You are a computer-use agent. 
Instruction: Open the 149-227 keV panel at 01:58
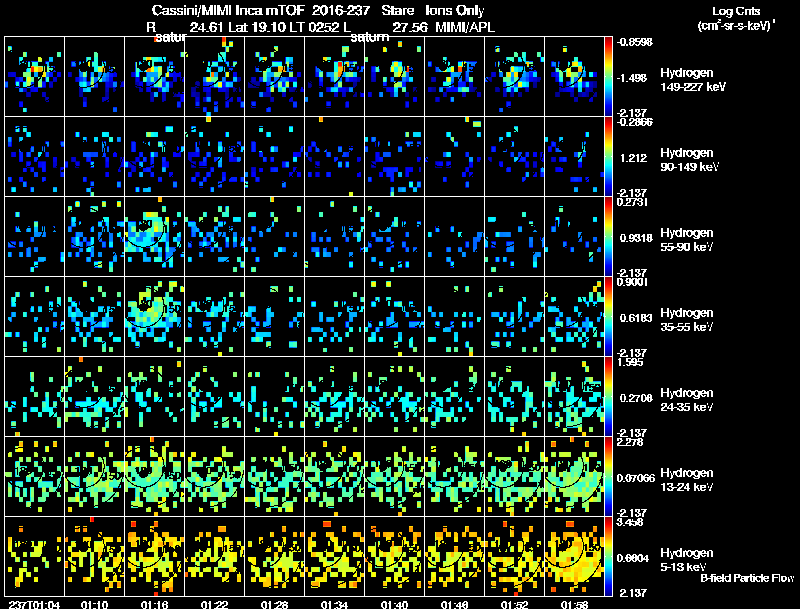pyautogui.click(x=574, y=77)
